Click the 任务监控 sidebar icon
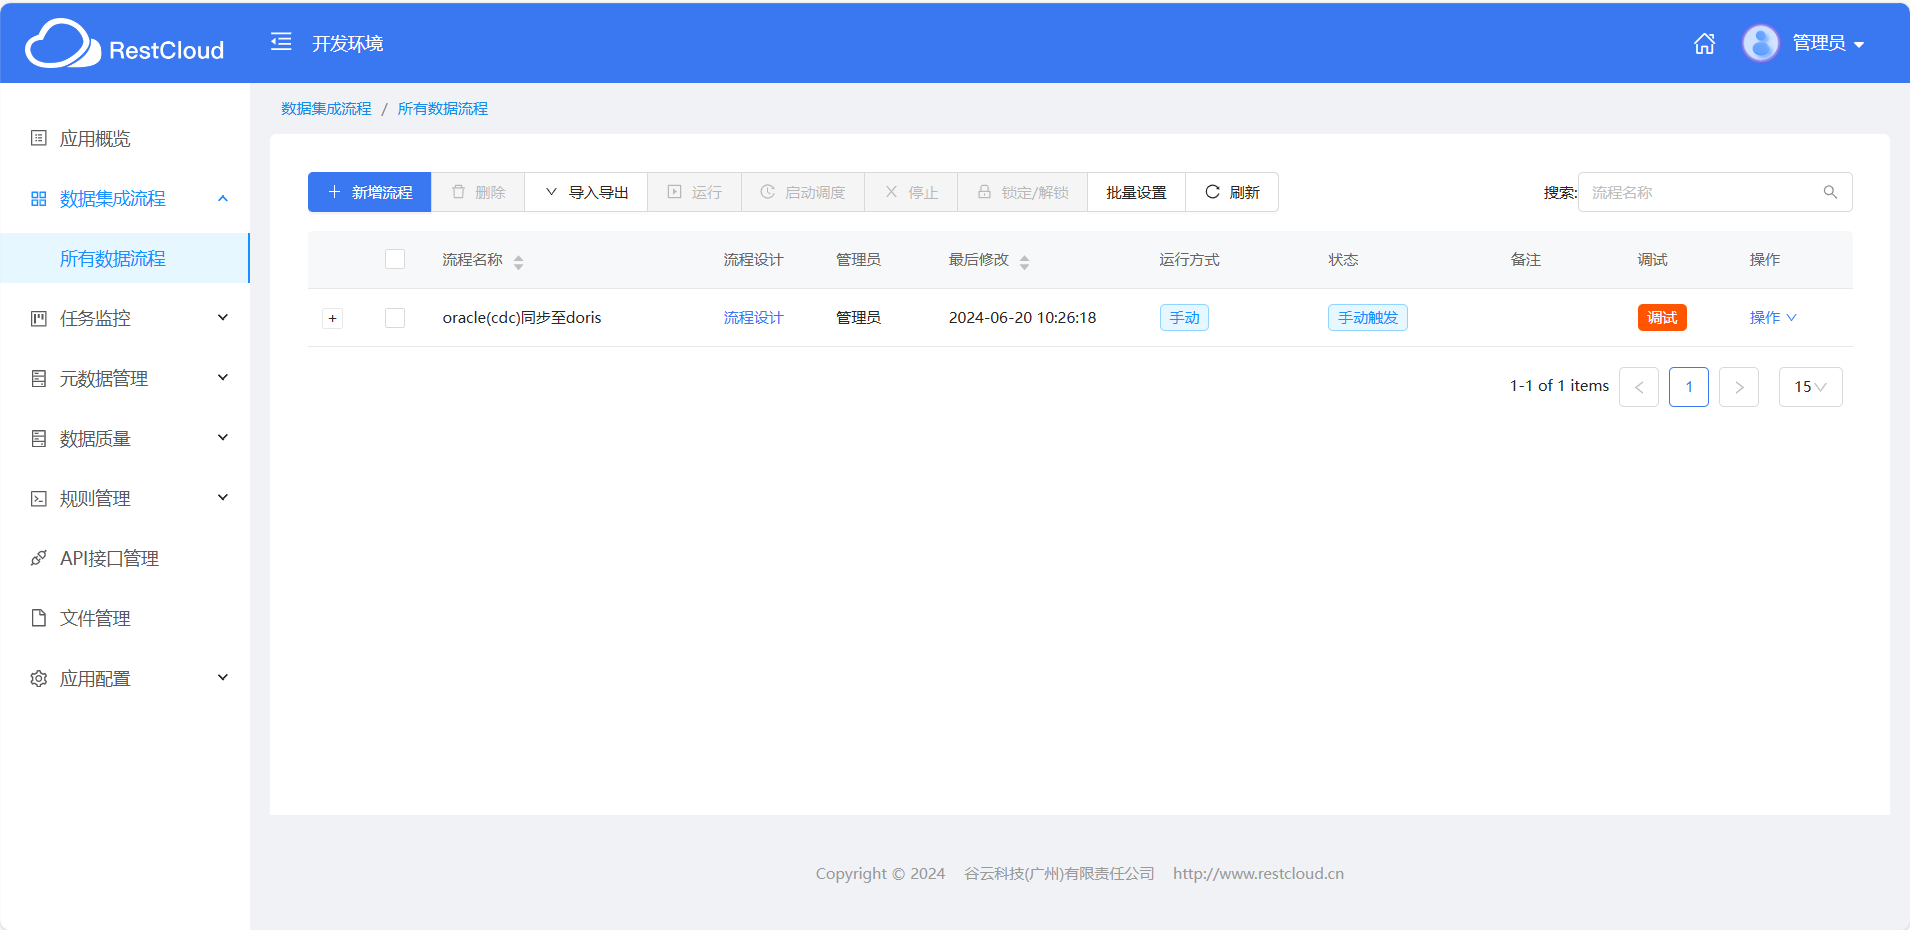This screenshot has width=1910, height=930. [39, 318]
